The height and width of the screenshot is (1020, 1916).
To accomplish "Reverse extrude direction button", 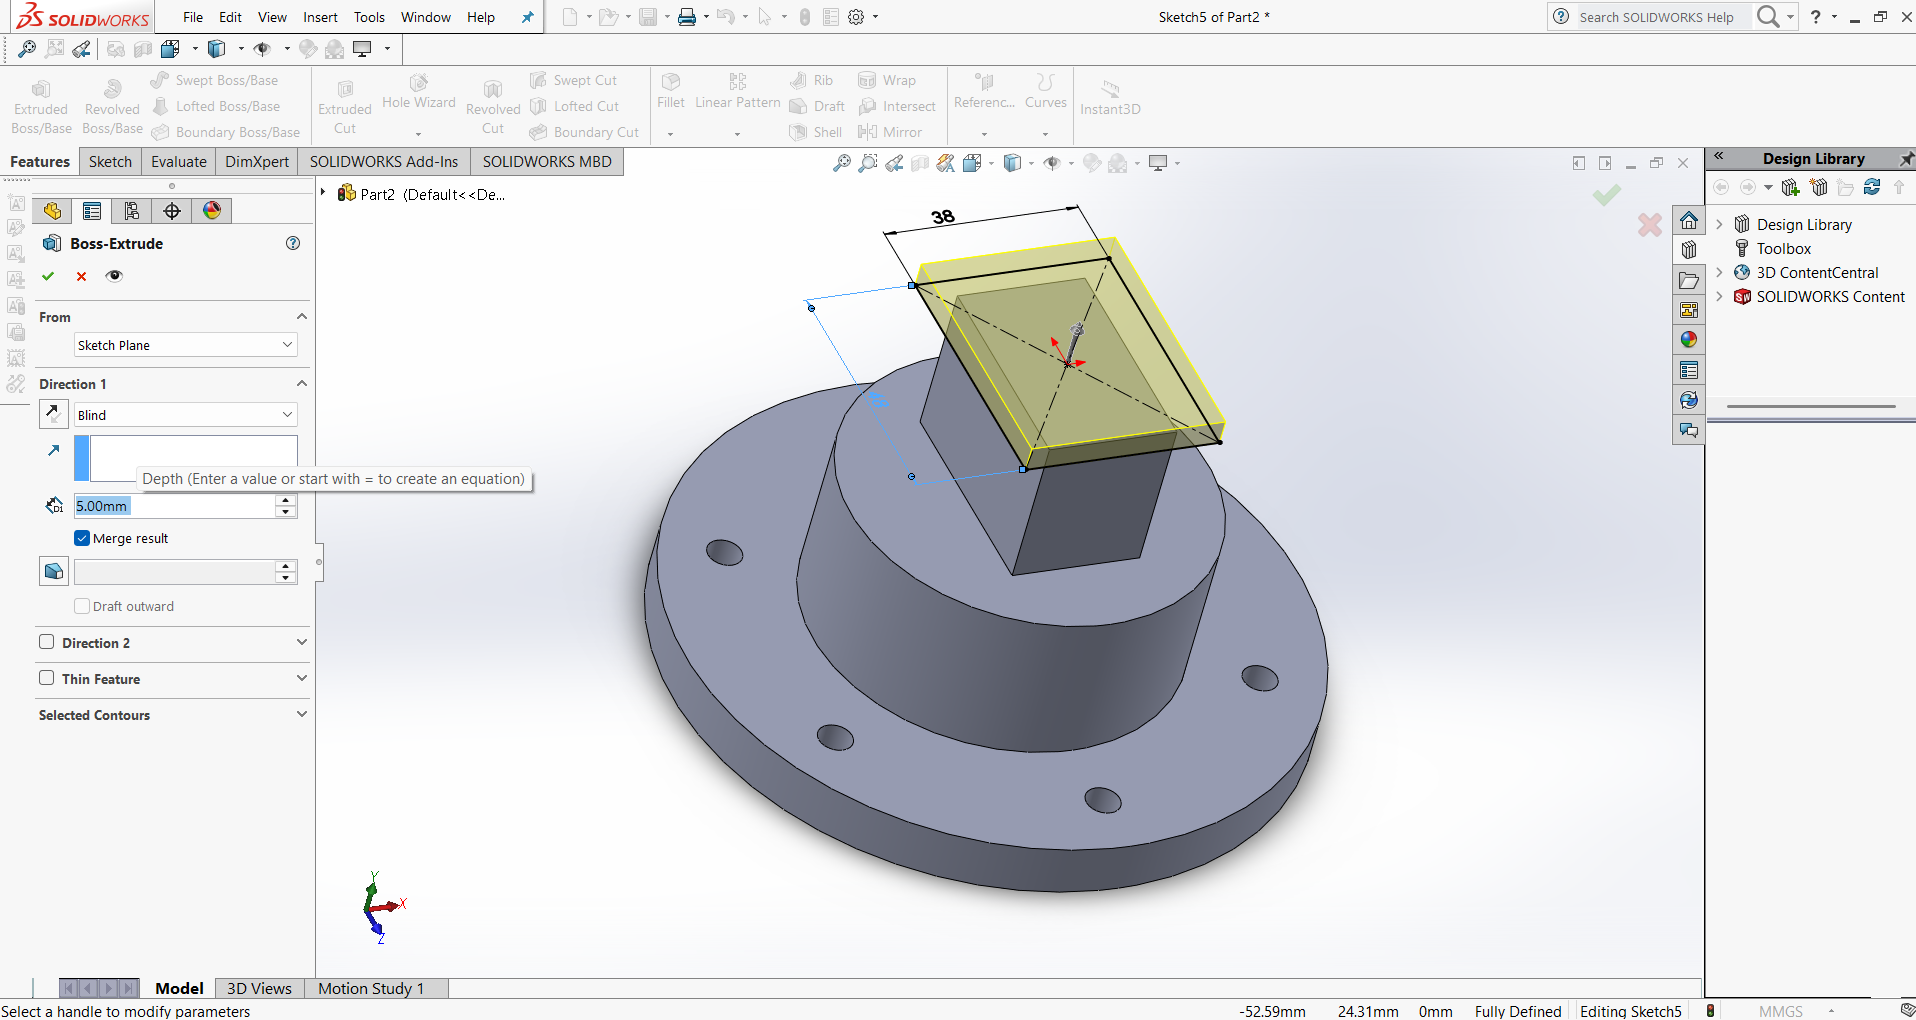I will 54,413.
